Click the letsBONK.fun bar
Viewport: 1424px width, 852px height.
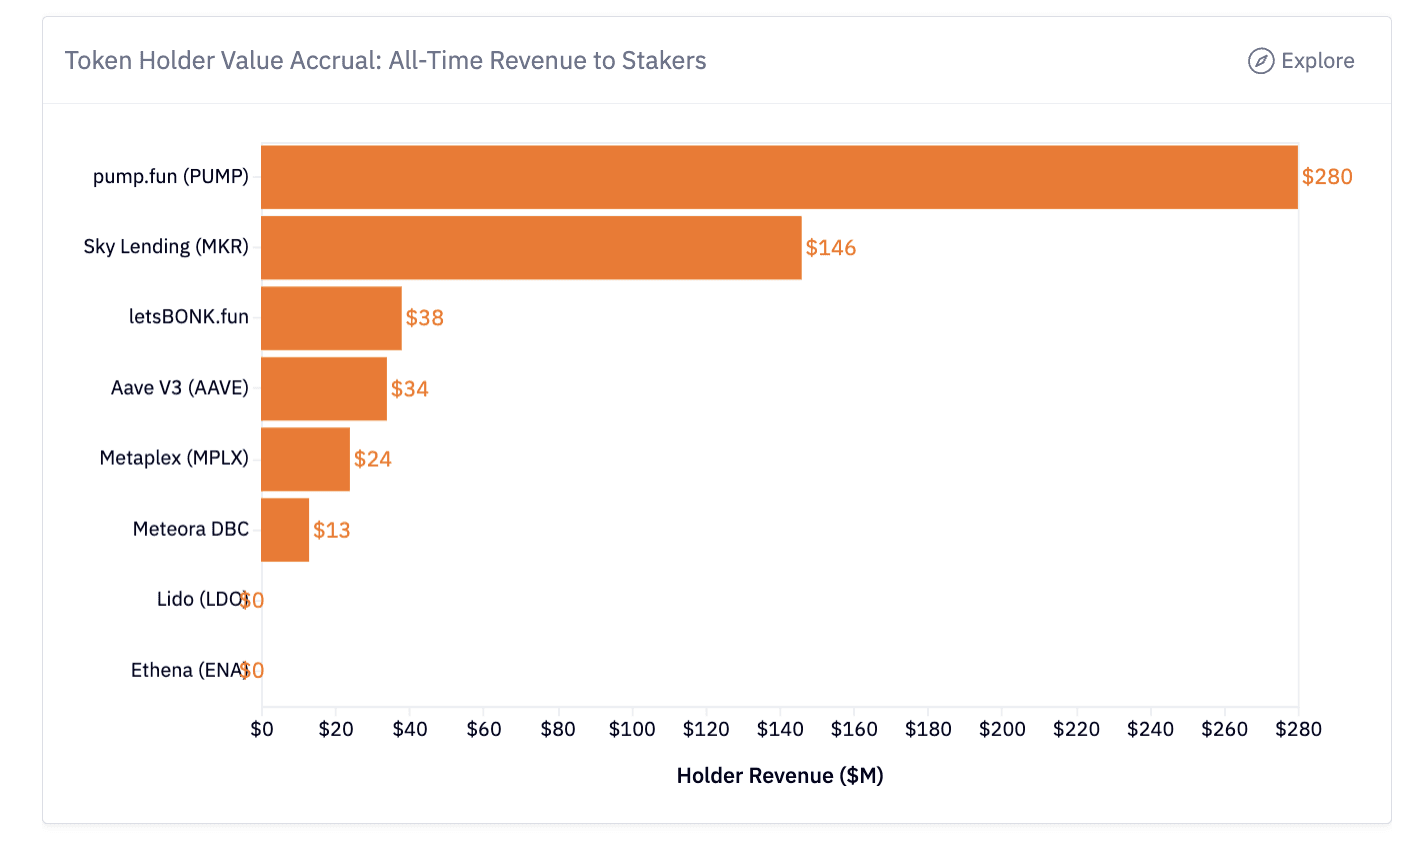[330, 317]
